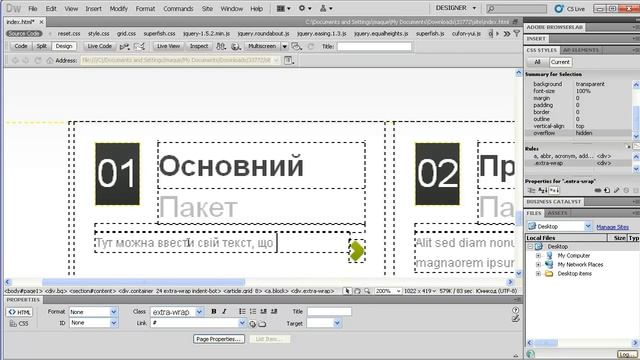Viewport: 640px width, 360px height.
Task: Click the Quick Tag Editor icon in Properties
Action: click(x=516, y=319)
